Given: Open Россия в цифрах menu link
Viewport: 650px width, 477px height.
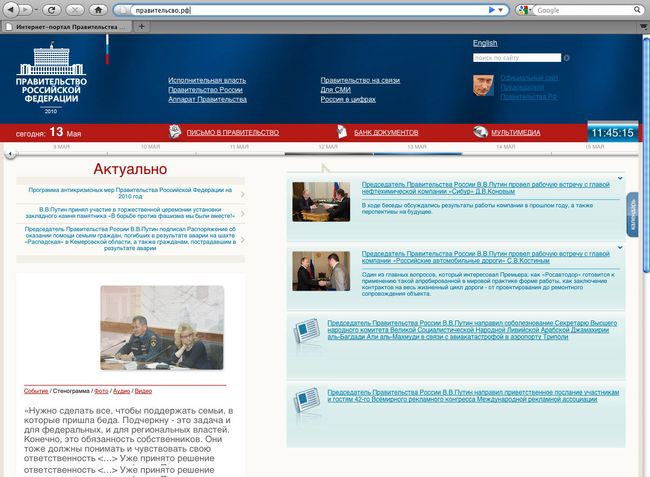Looking at the screenshot, I should click(348, 99).
